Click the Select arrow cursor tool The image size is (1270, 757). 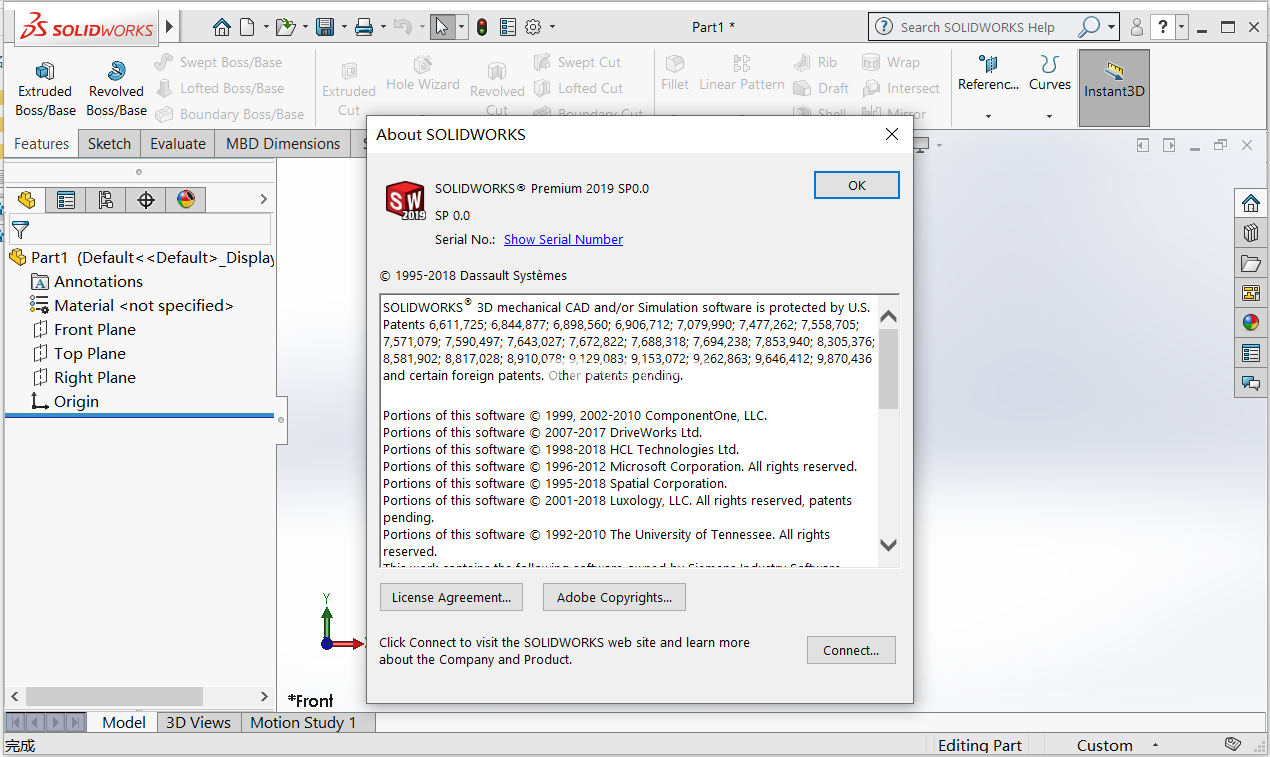click(x=442, y=27)
